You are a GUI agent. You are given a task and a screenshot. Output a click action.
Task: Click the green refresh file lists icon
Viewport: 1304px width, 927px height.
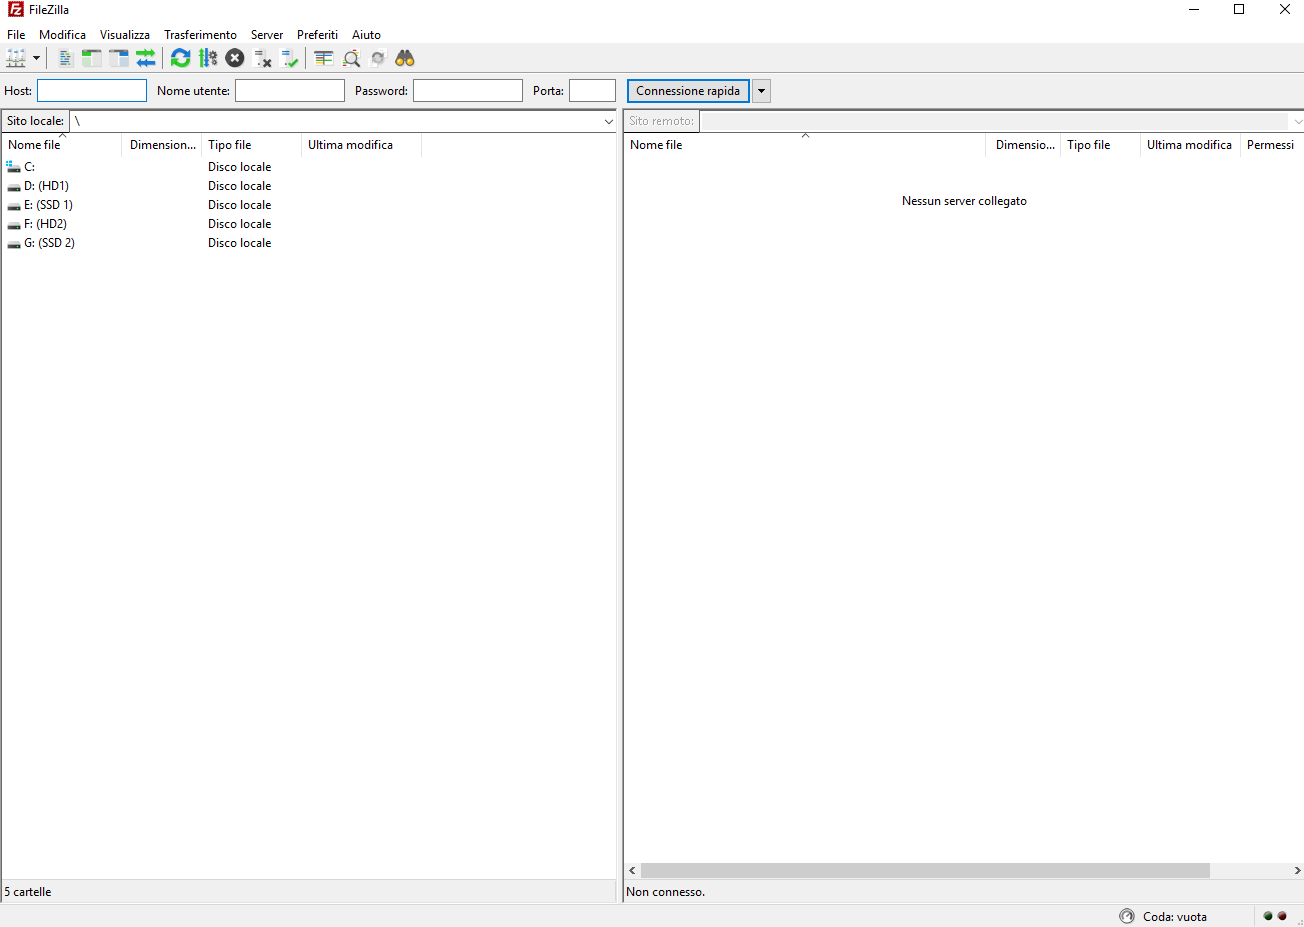tap(180, 58)
